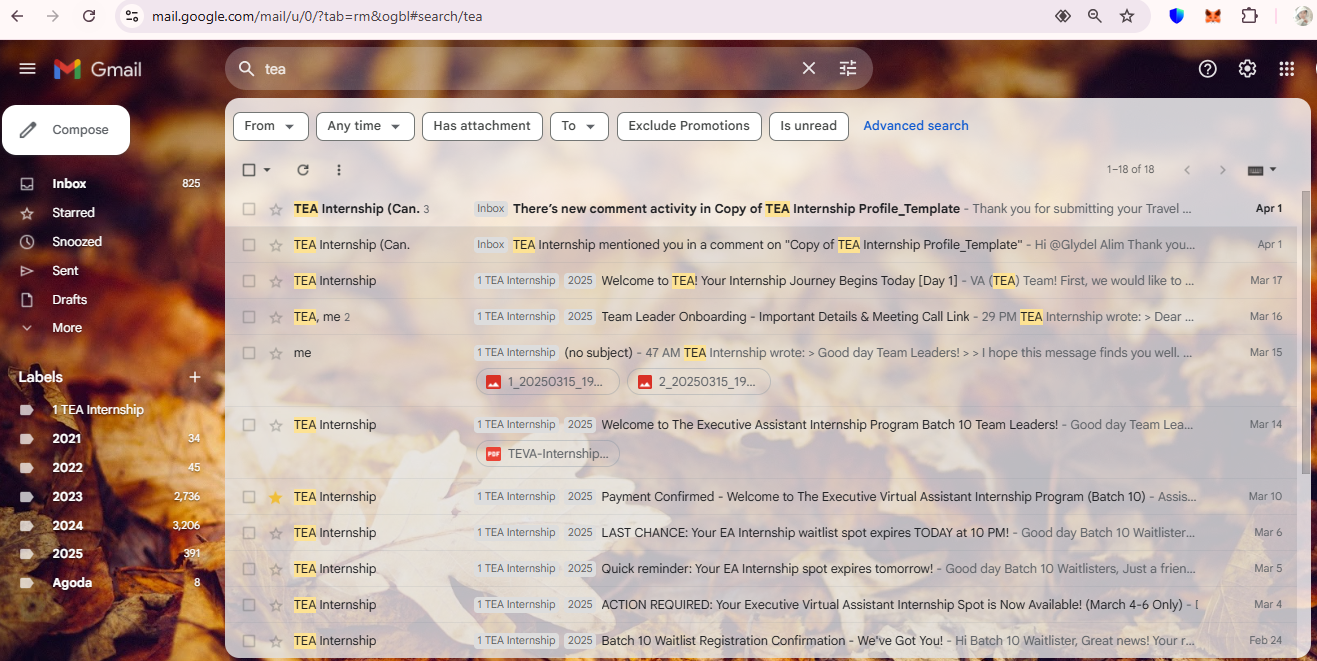Tick checkbox for Welcome to TEA email
The image size is (1317, 661).
coord(249,281)
